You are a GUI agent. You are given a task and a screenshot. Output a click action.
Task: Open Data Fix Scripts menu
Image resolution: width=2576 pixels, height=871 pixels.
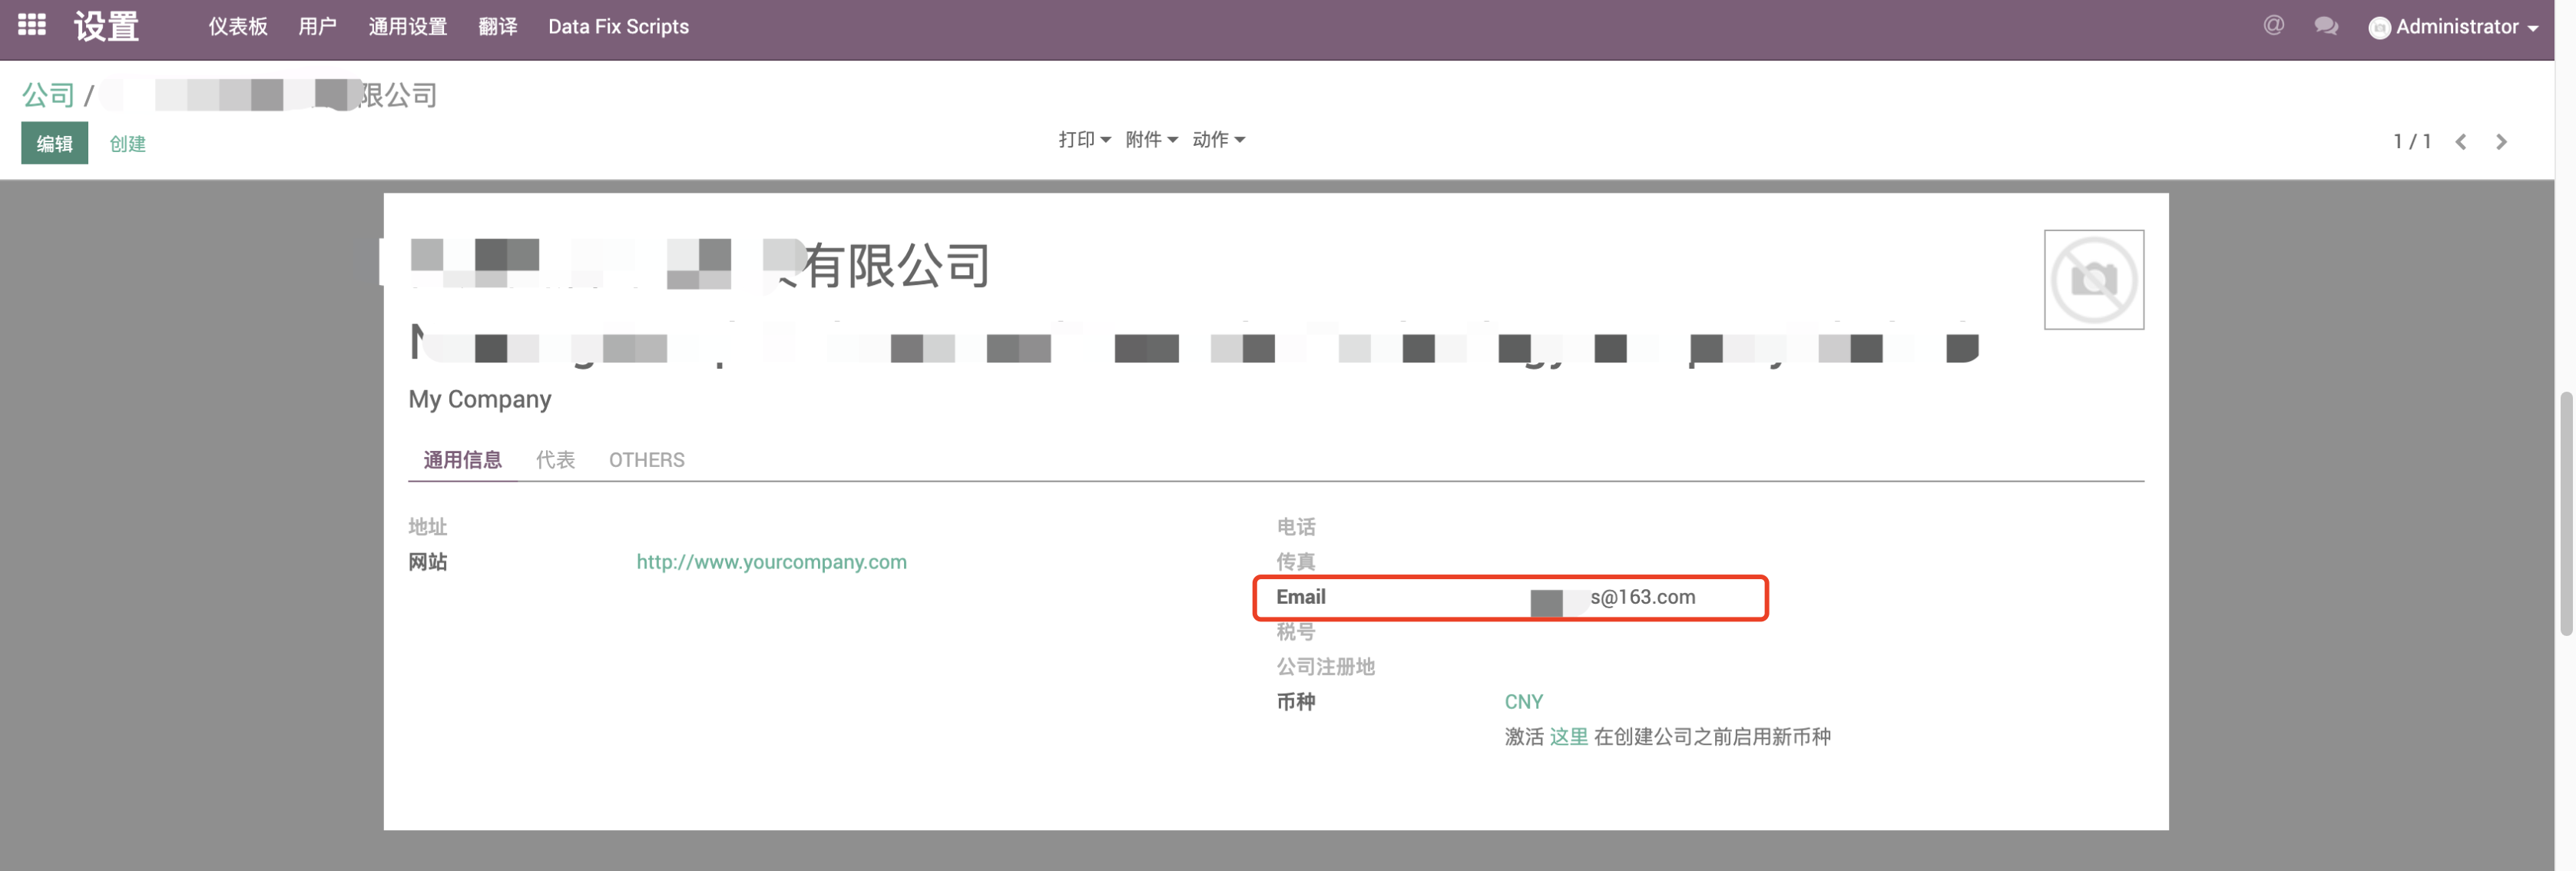click(x=618, y=27)
